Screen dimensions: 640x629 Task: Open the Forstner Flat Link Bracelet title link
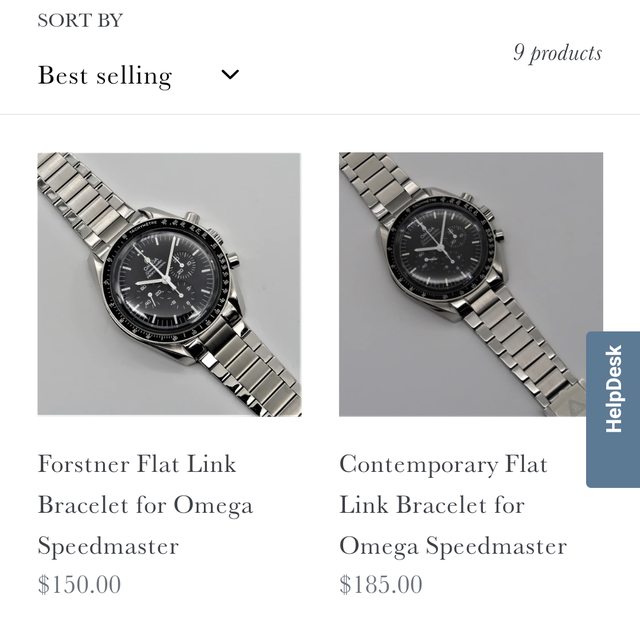[145, 505]
